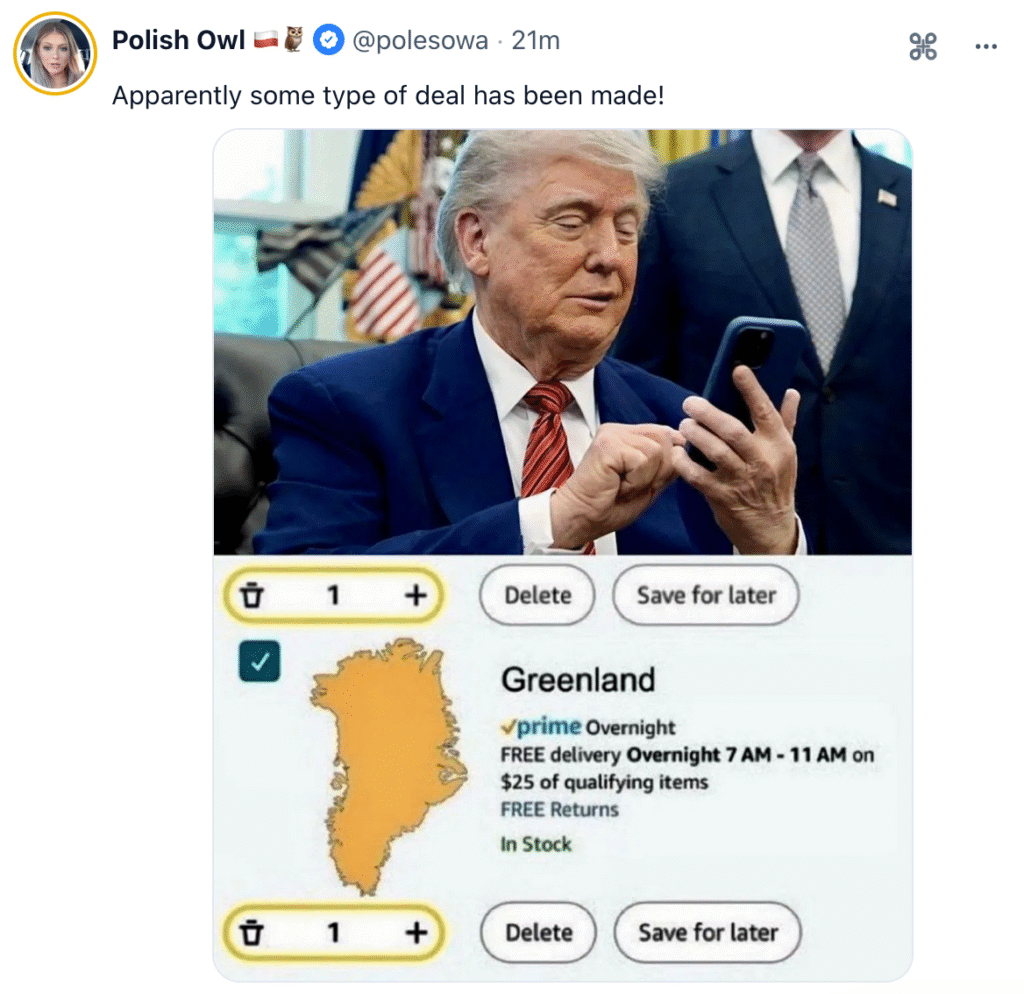
Task: Open the Greenland product title
Action: (x=578, y=680)
